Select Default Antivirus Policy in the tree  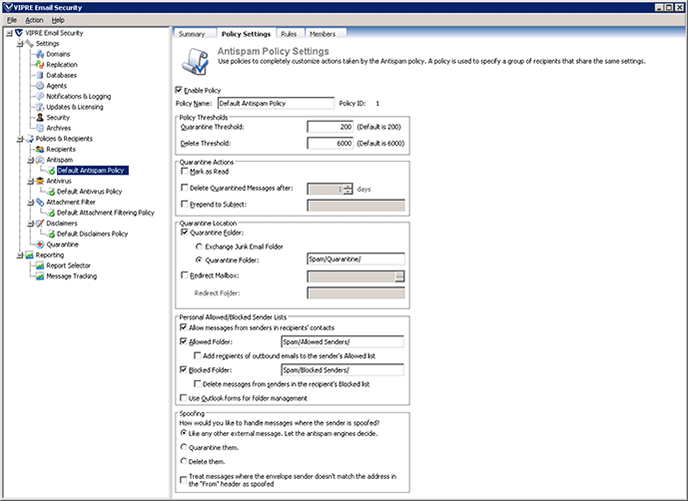coord(89,191)
